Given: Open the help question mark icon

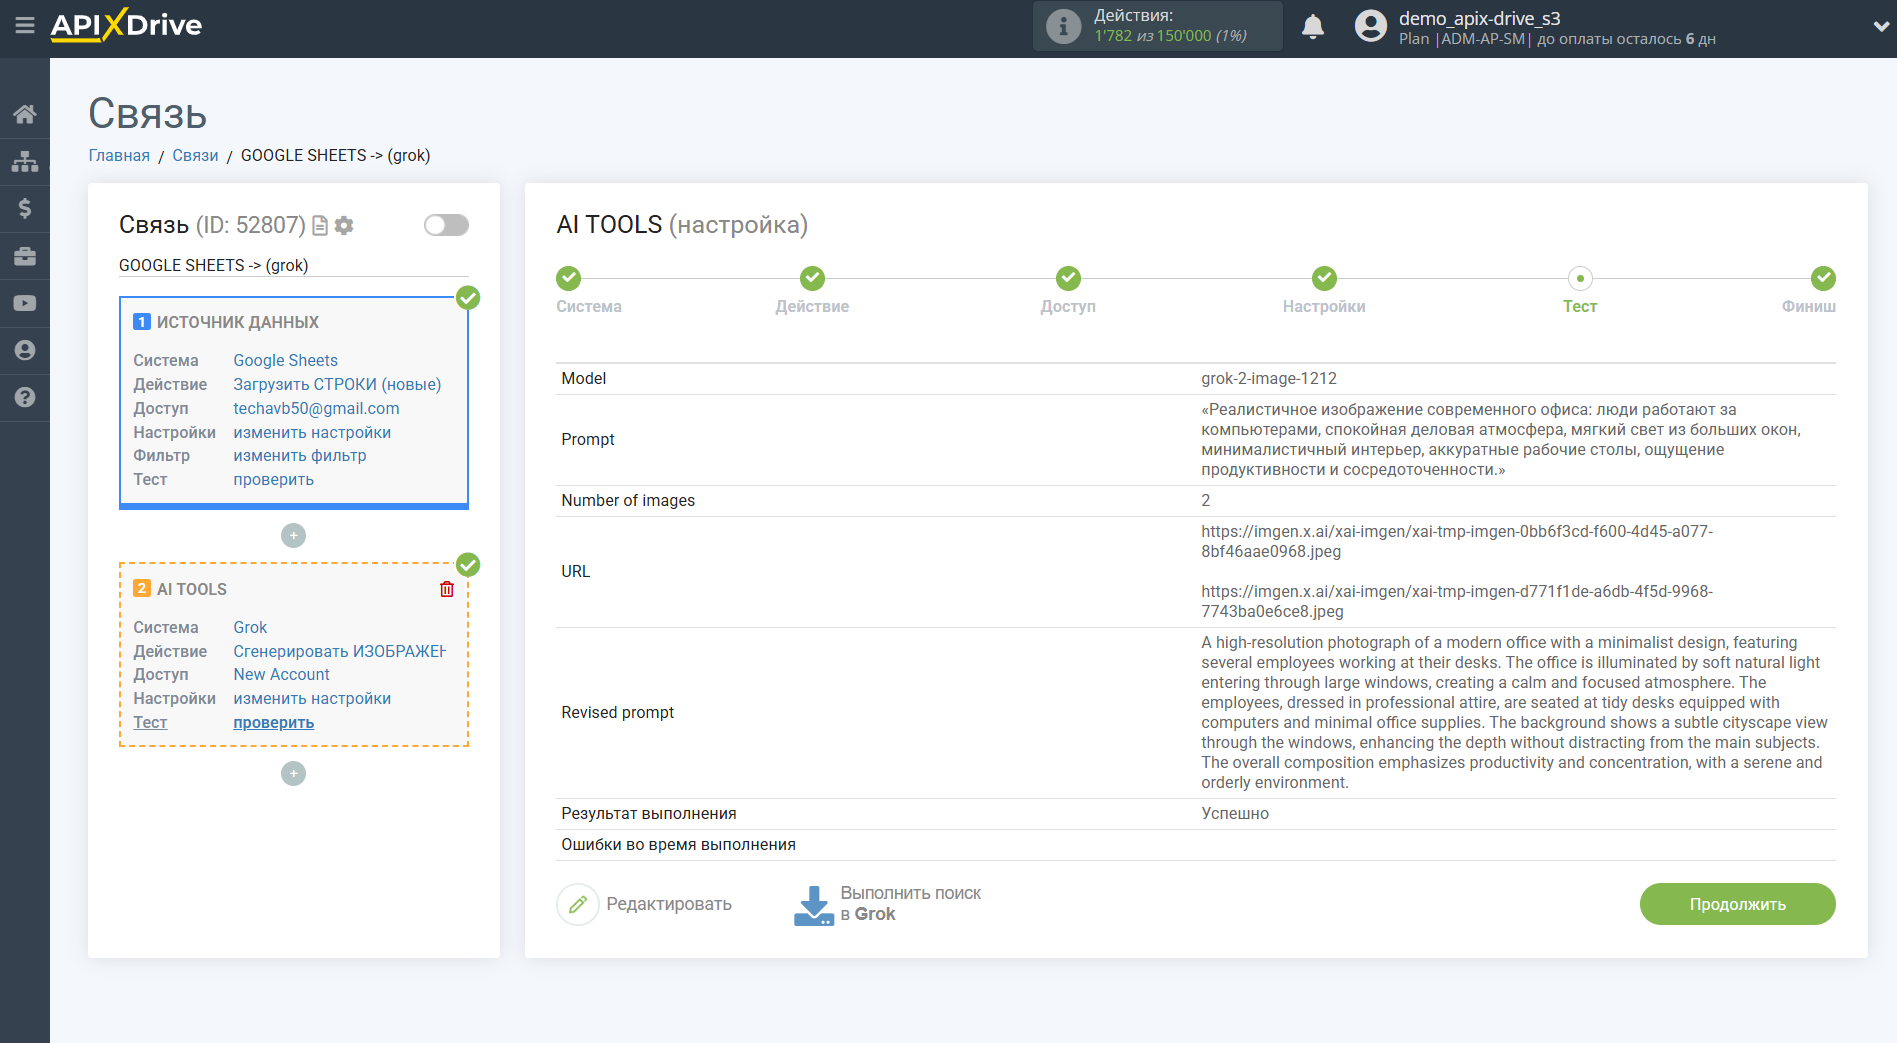Looking at the screenshot, I should point(25,397).
